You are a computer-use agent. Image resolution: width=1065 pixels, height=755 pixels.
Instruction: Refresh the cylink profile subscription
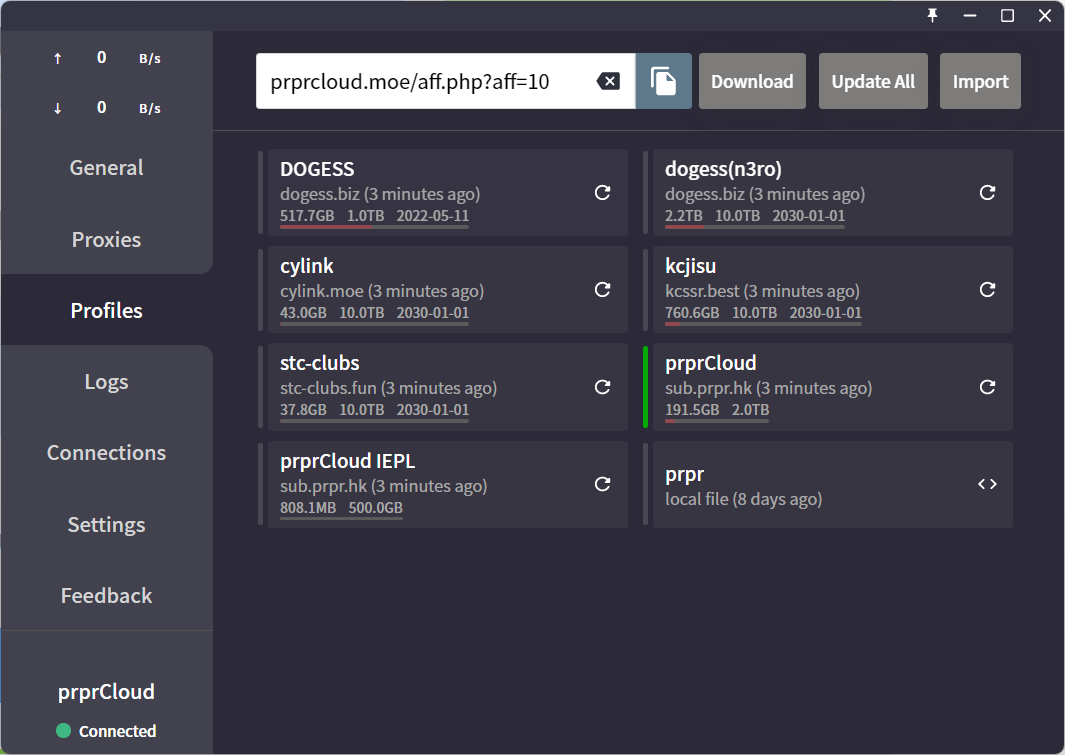pyautogui.click(x=602, y=290)
